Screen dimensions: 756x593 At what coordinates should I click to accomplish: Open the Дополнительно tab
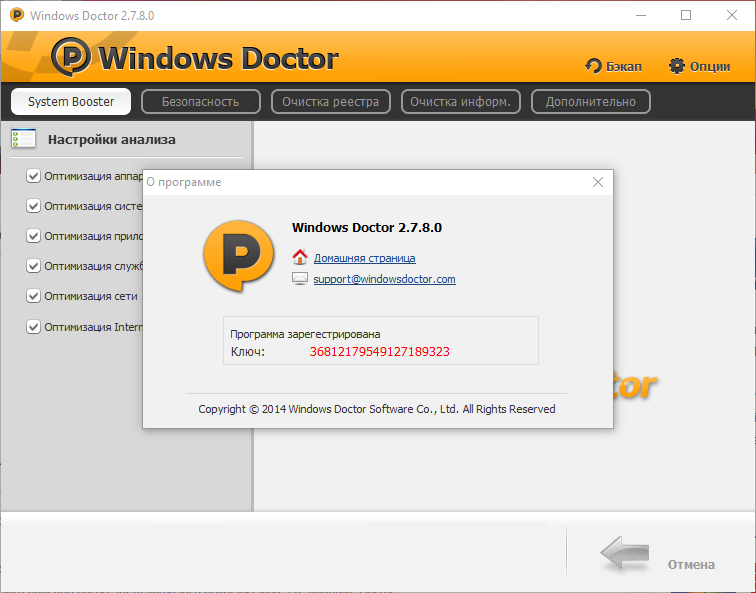click(x=591, y=102)
